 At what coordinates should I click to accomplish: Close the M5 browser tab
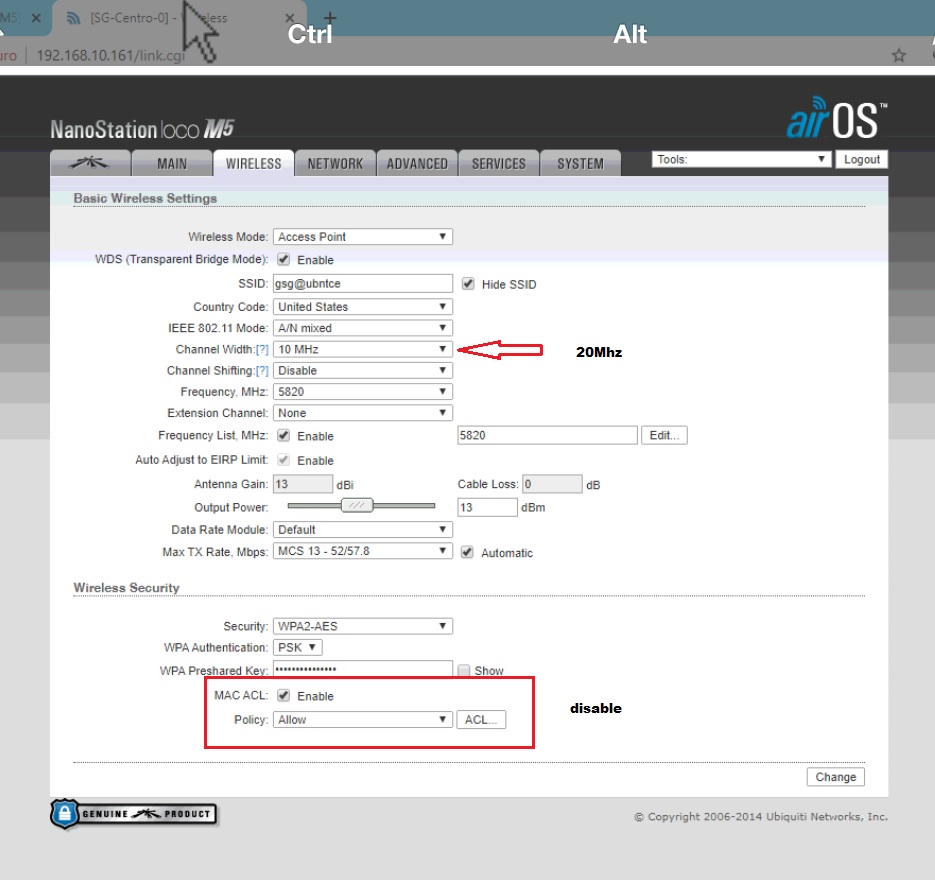pos(36,18)
